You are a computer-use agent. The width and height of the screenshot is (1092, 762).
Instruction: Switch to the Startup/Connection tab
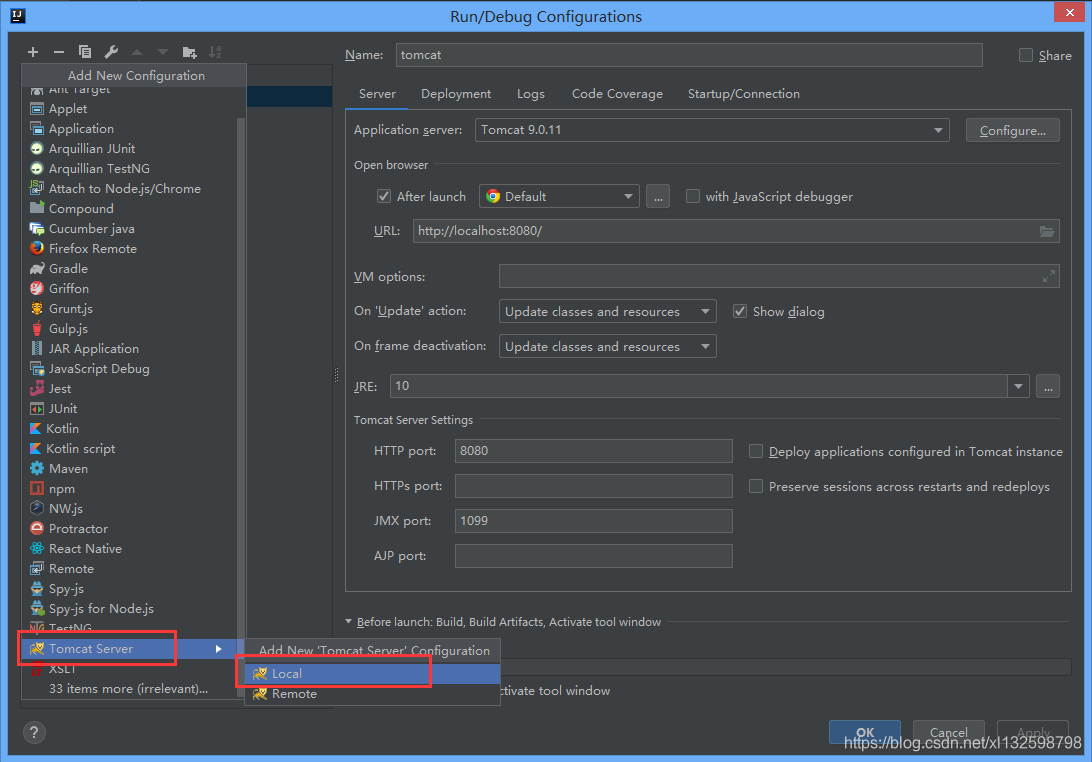pos(744,94)
